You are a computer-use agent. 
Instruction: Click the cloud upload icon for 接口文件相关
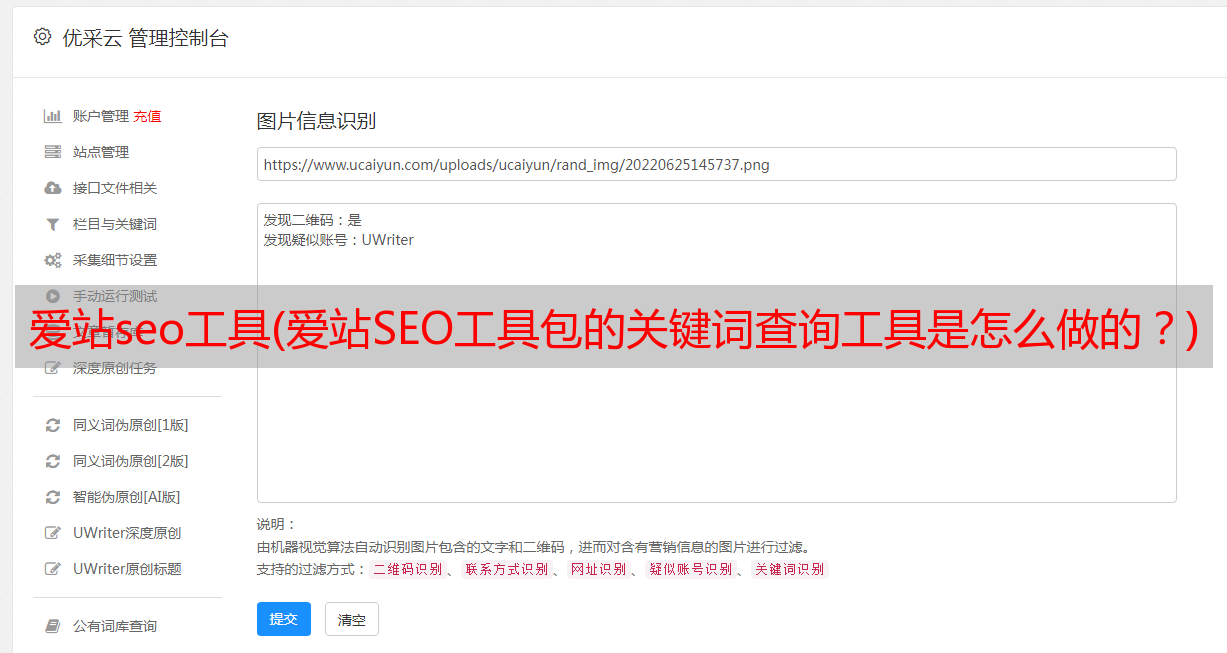53,188
